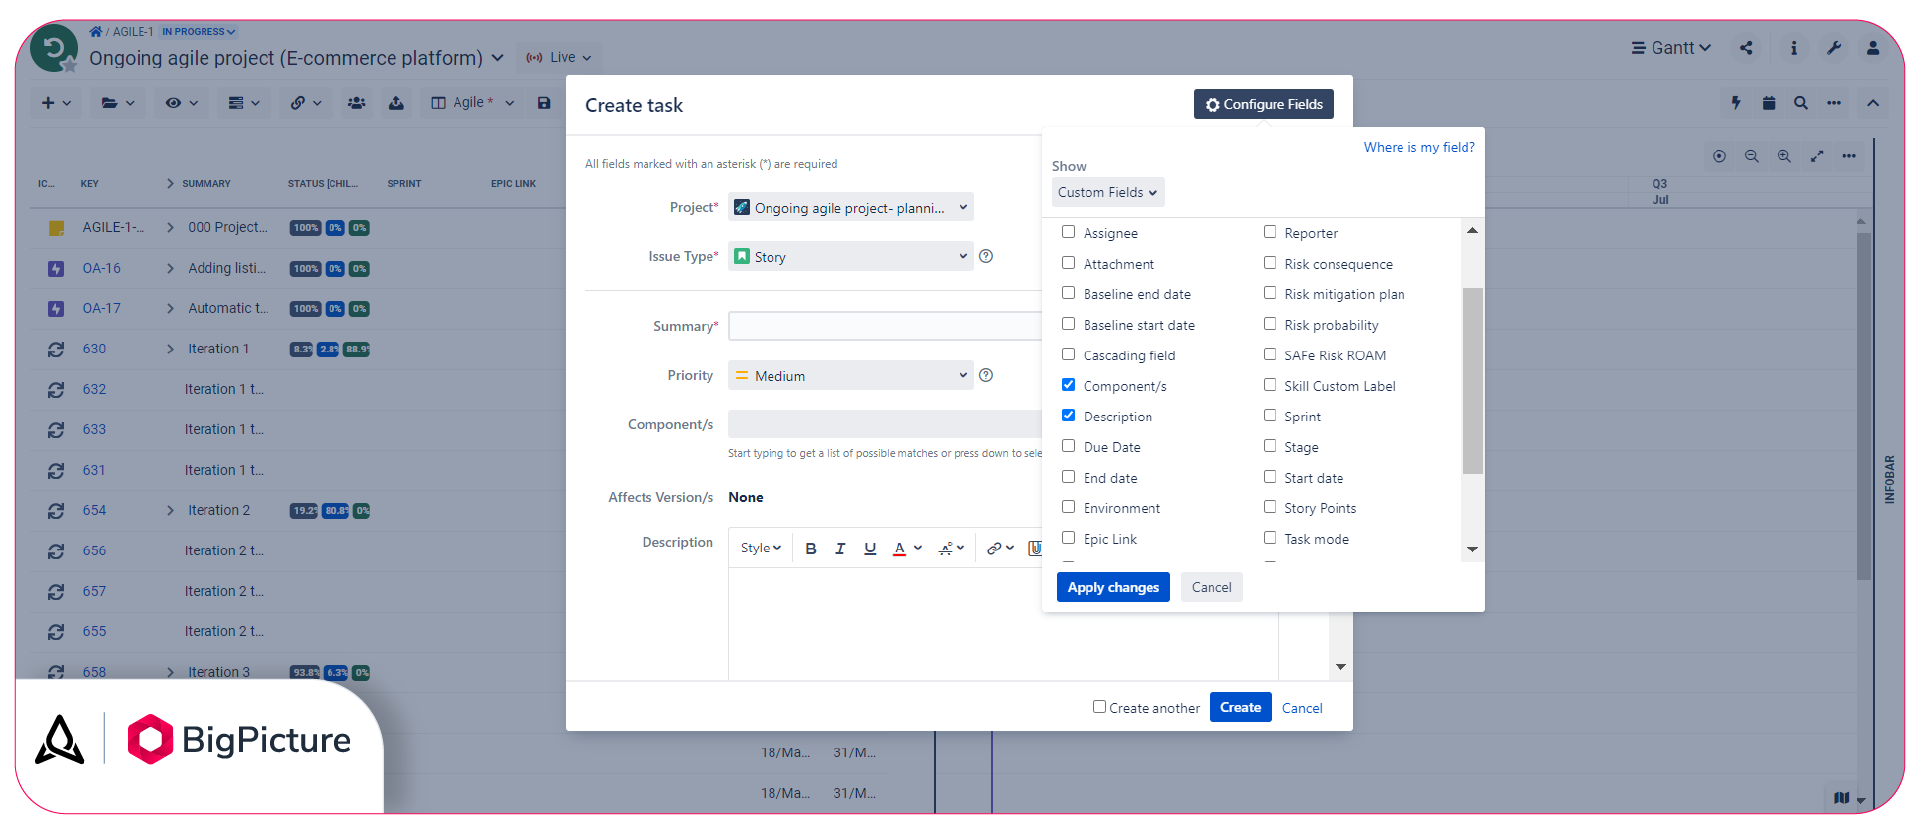Click the zoom in icon on Gantt
This screenshot has width=1920, height=830.
1784,156
